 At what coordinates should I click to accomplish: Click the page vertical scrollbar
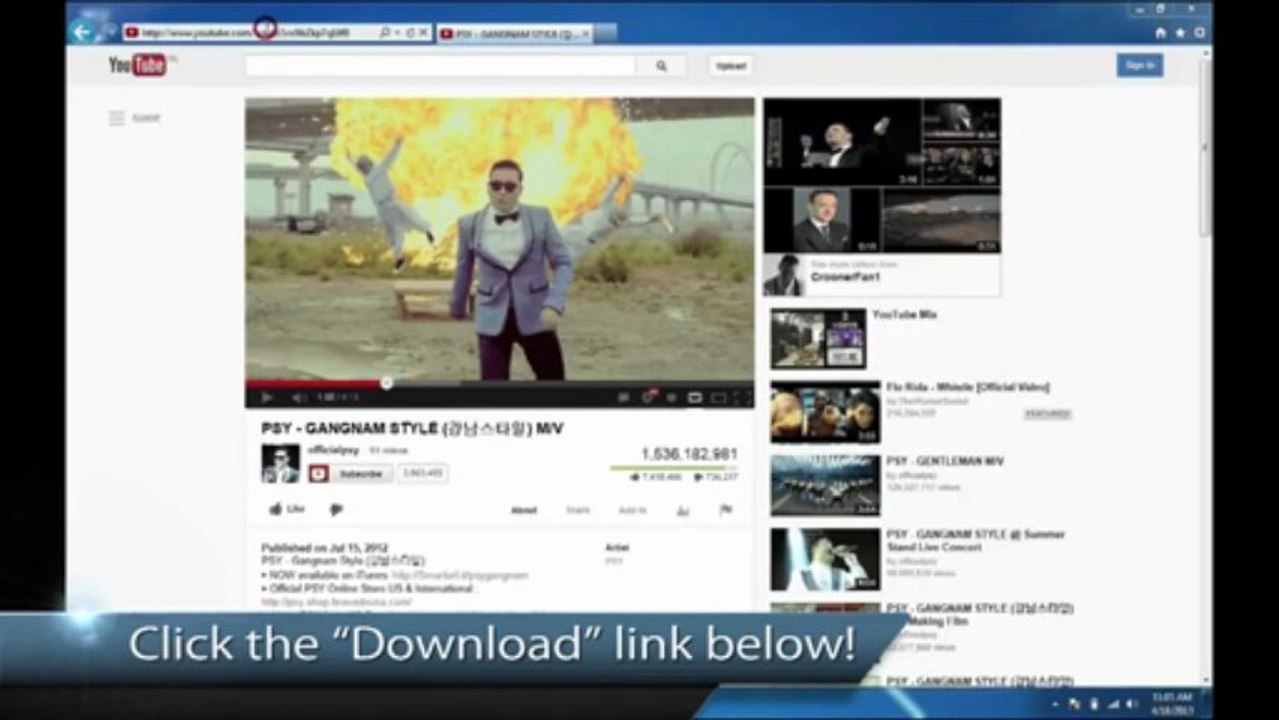click(1206, 150)
